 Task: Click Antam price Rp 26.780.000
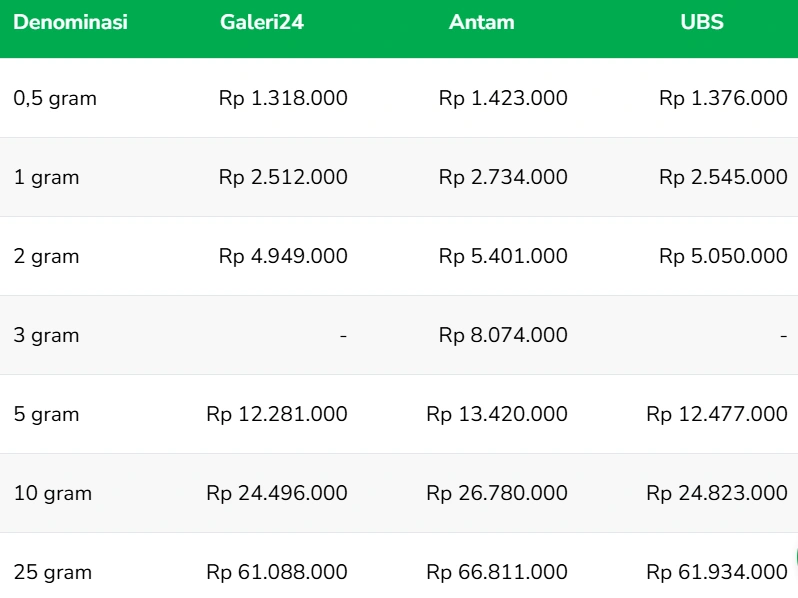[497, 493]
